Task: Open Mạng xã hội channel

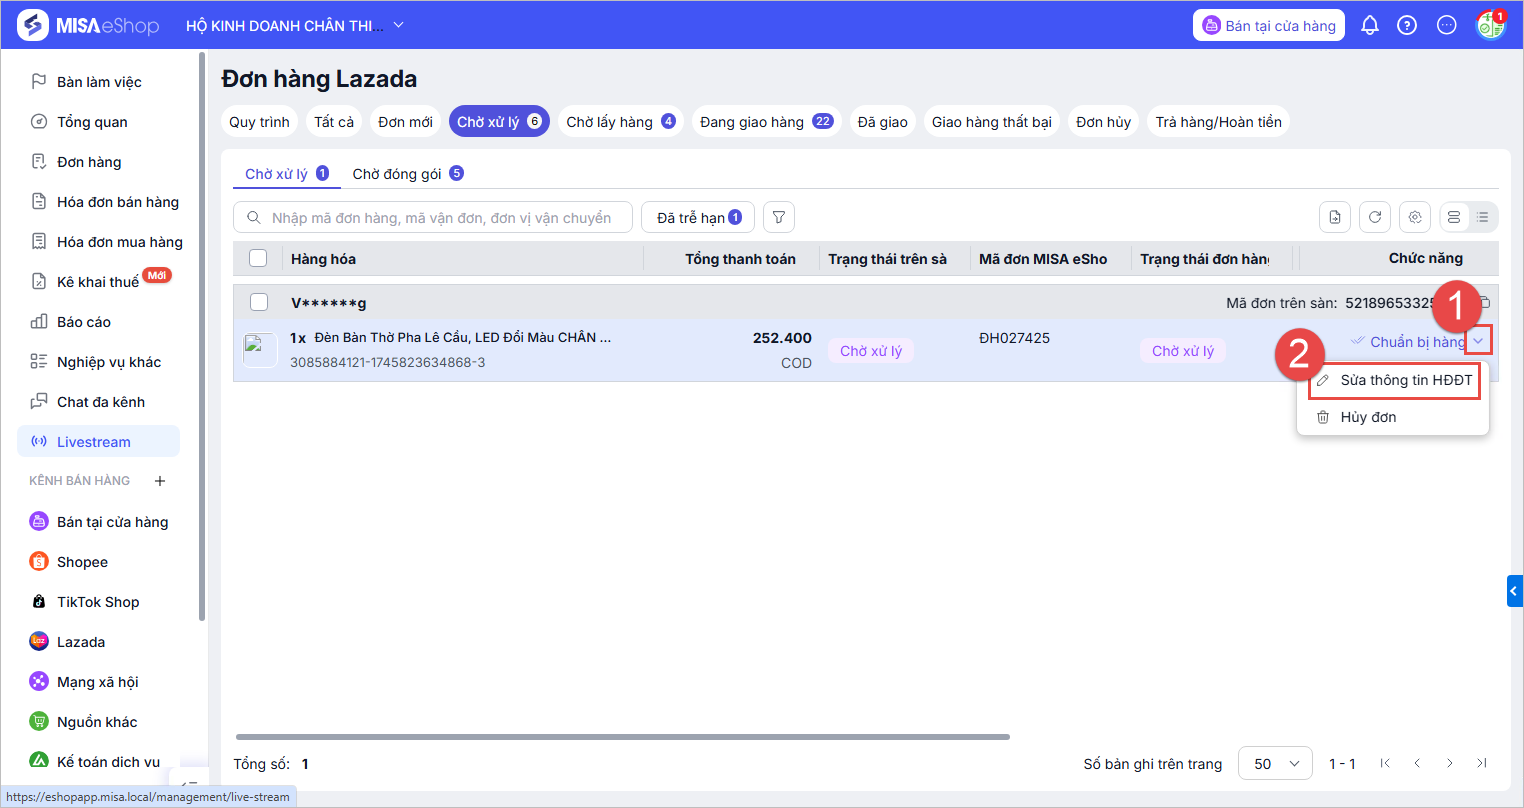Action: pyautogui.click(x=99, y=682)
